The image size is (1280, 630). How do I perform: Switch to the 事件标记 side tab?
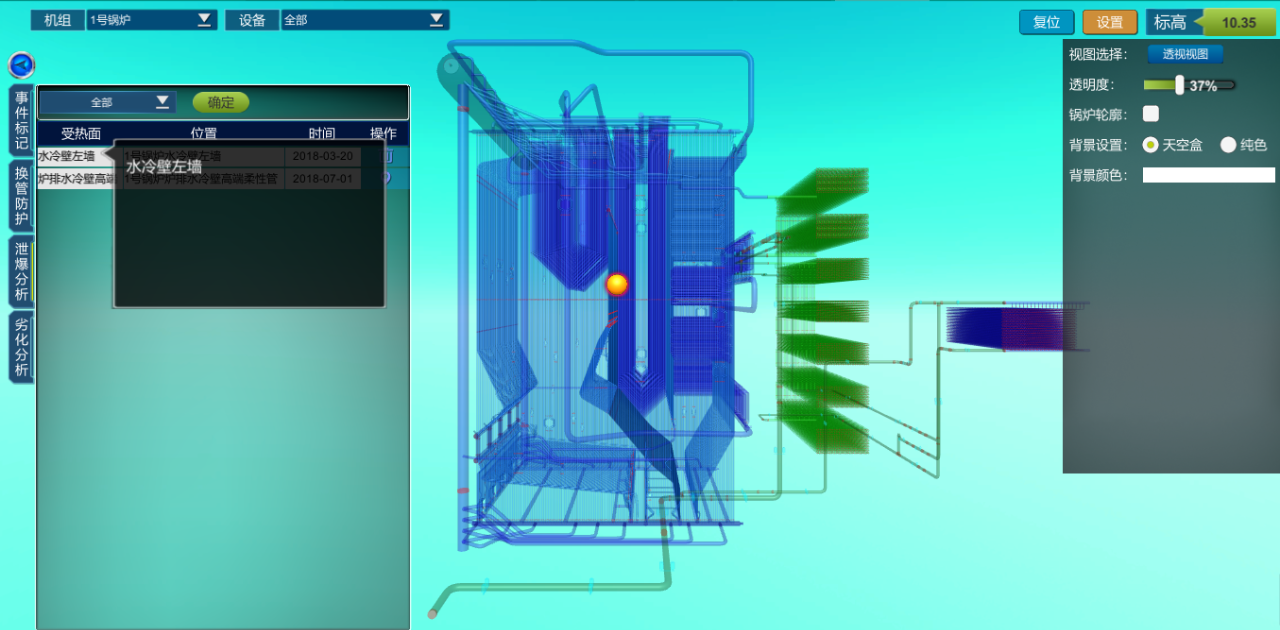point(21,119)
